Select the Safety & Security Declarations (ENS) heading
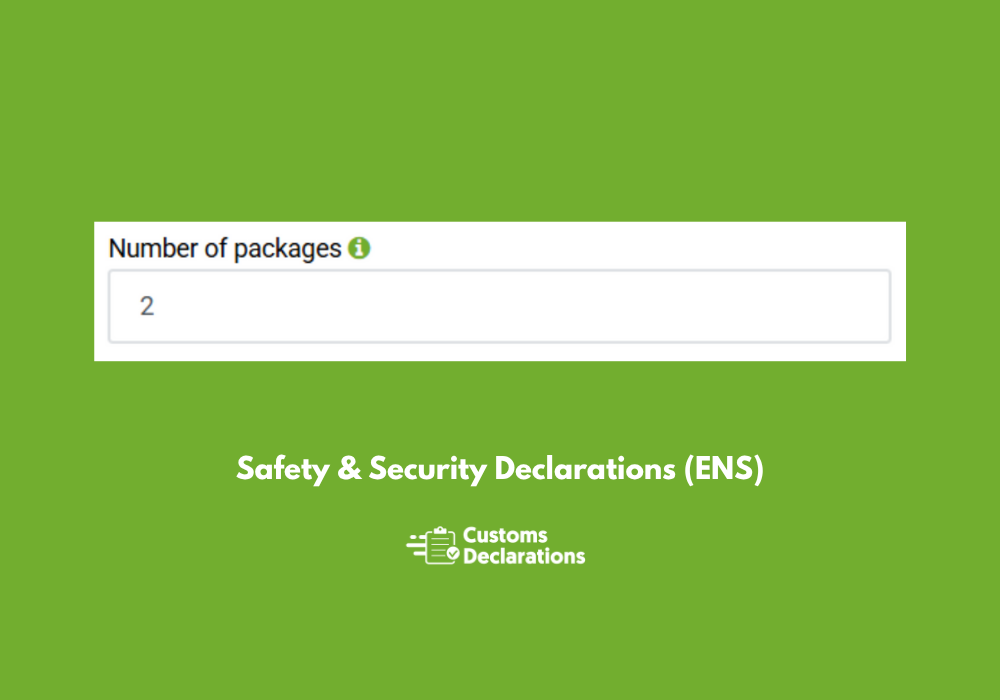Viewport: 1000px width, 700px height. pyautogui.click(x=500, y=469)
